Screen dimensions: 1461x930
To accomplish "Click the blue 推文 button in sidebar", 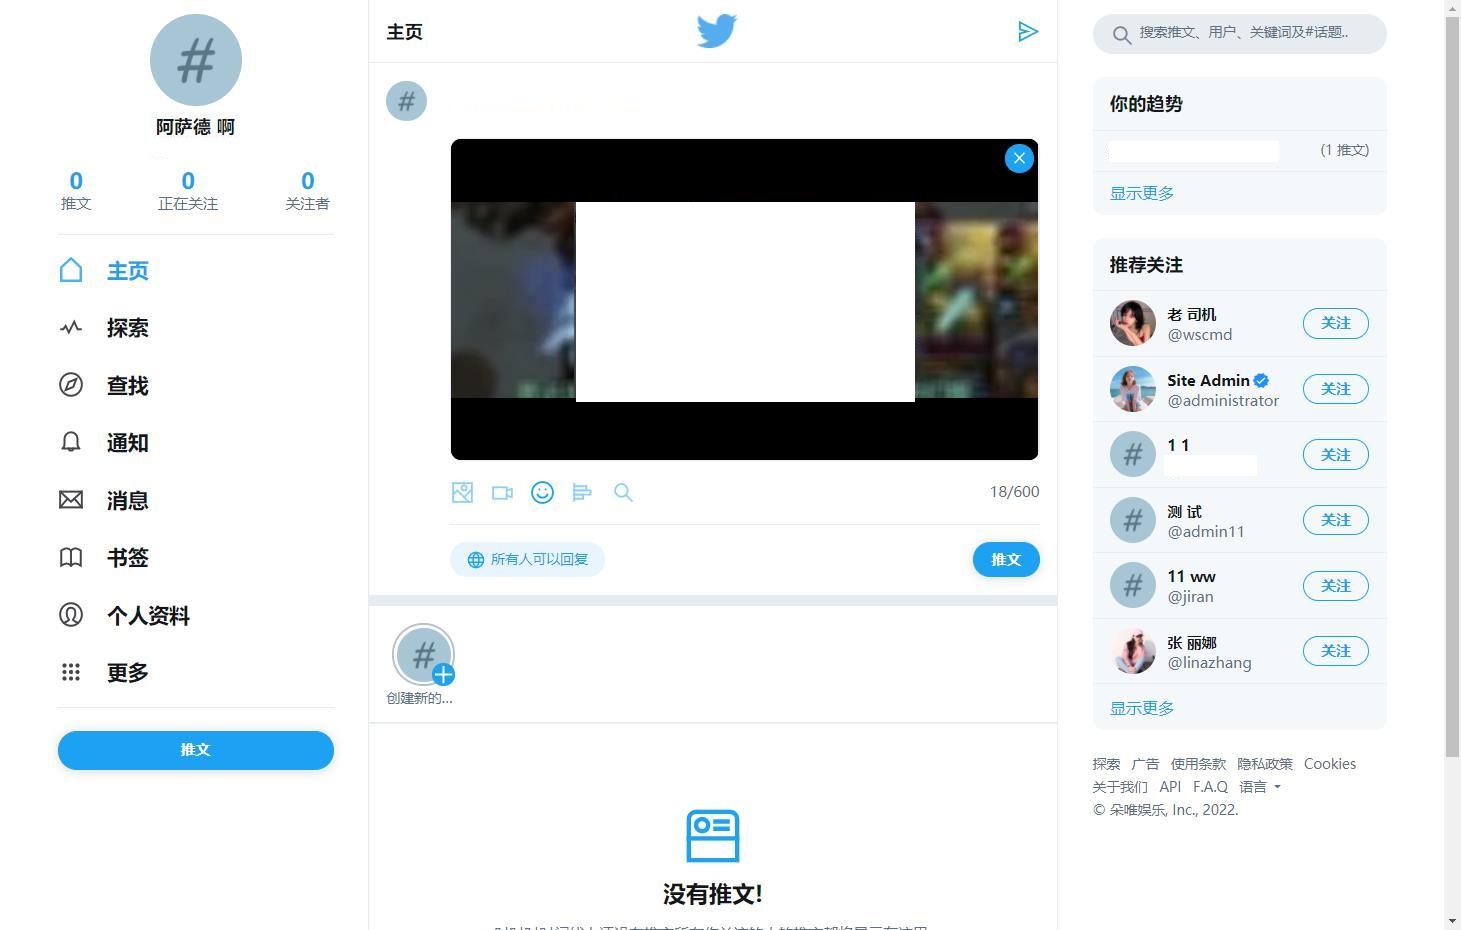I will tap(195, 750).
